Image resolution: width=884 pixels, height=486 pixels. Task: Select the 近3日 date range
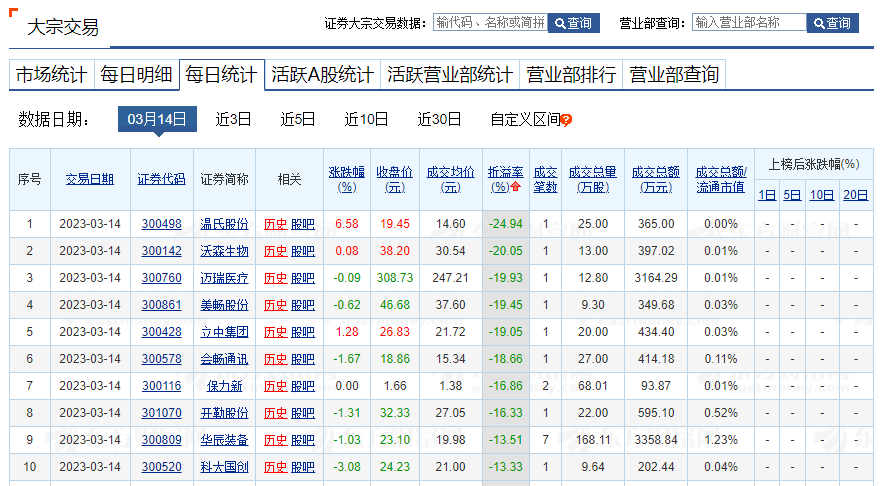pos(233,119)
